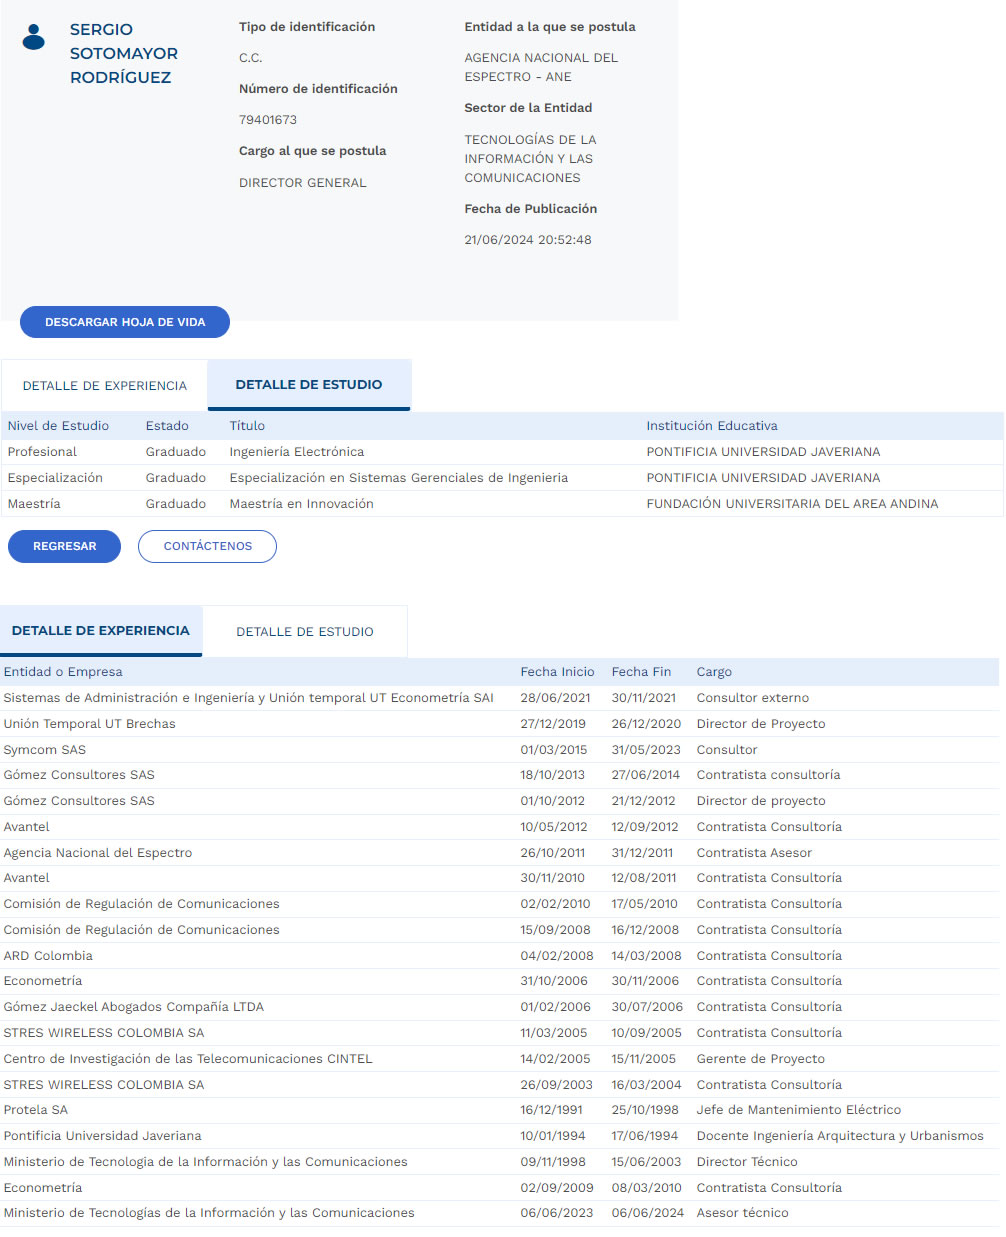Click the Protela SA entity
The height and width of the screenshot is (1237, 1006).
[36, 1110]
